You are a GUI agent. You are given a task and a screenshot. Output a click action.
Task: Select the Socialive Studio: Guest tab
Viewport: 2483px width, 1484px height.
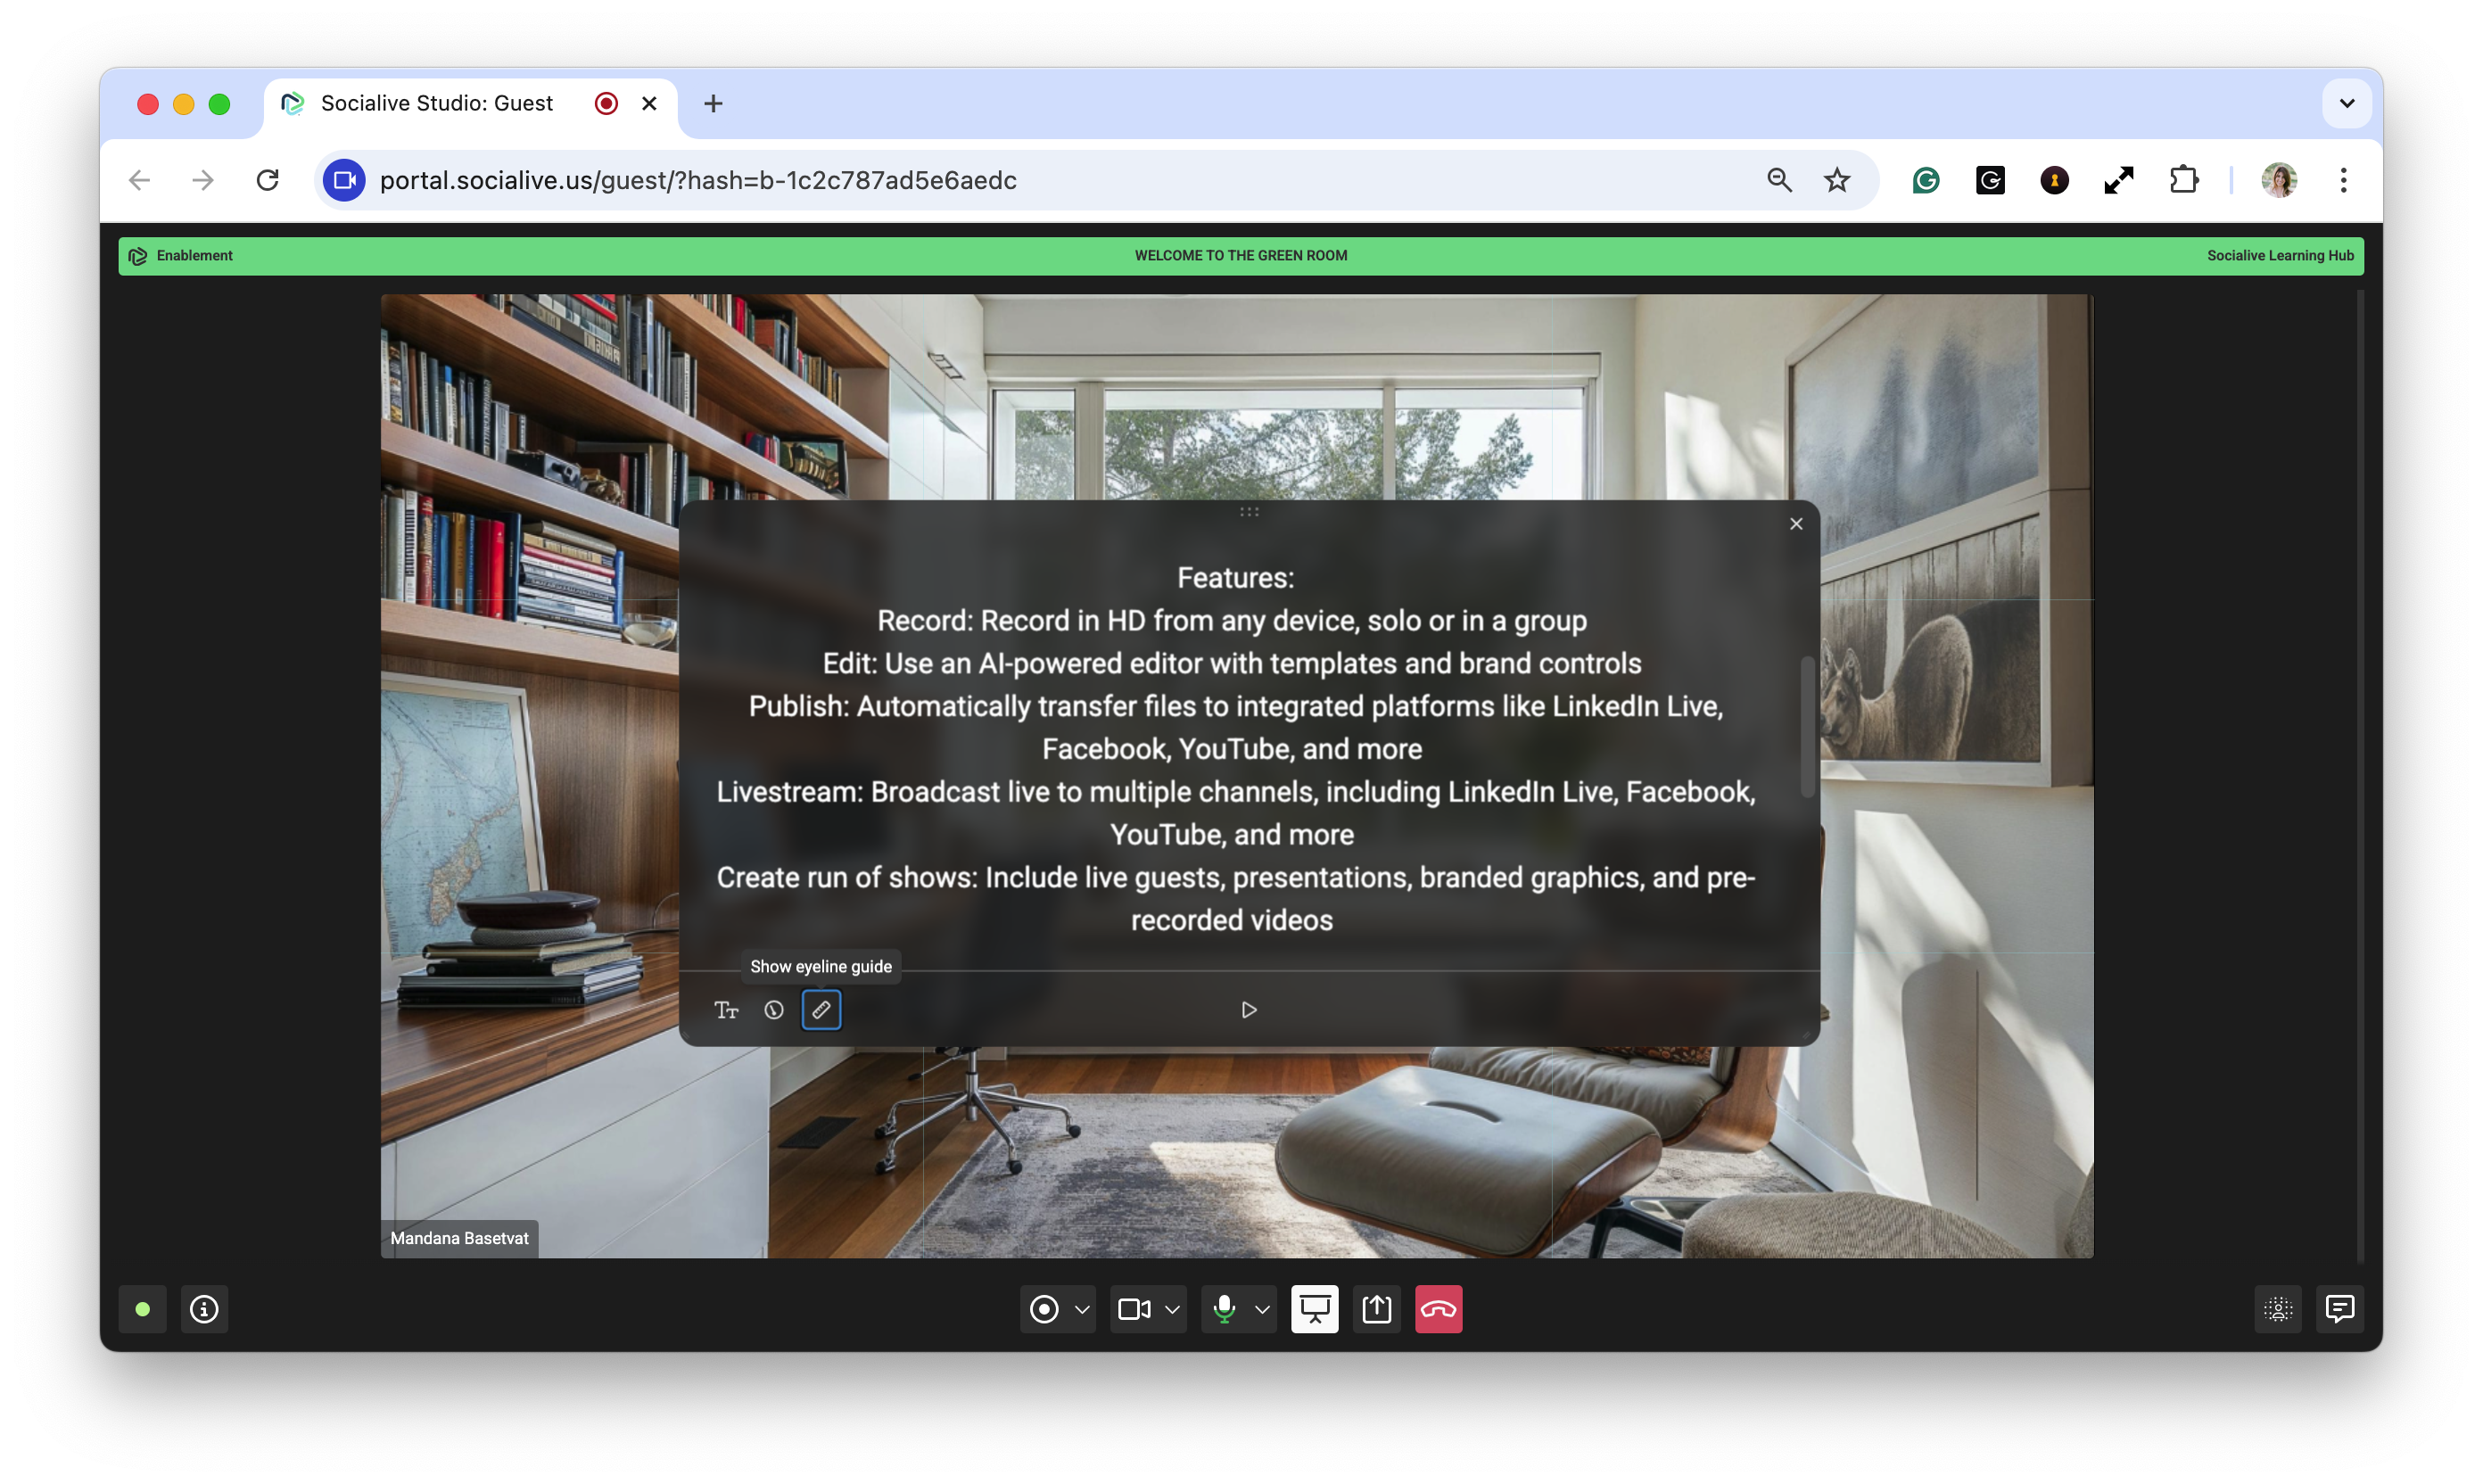[437, 103]
